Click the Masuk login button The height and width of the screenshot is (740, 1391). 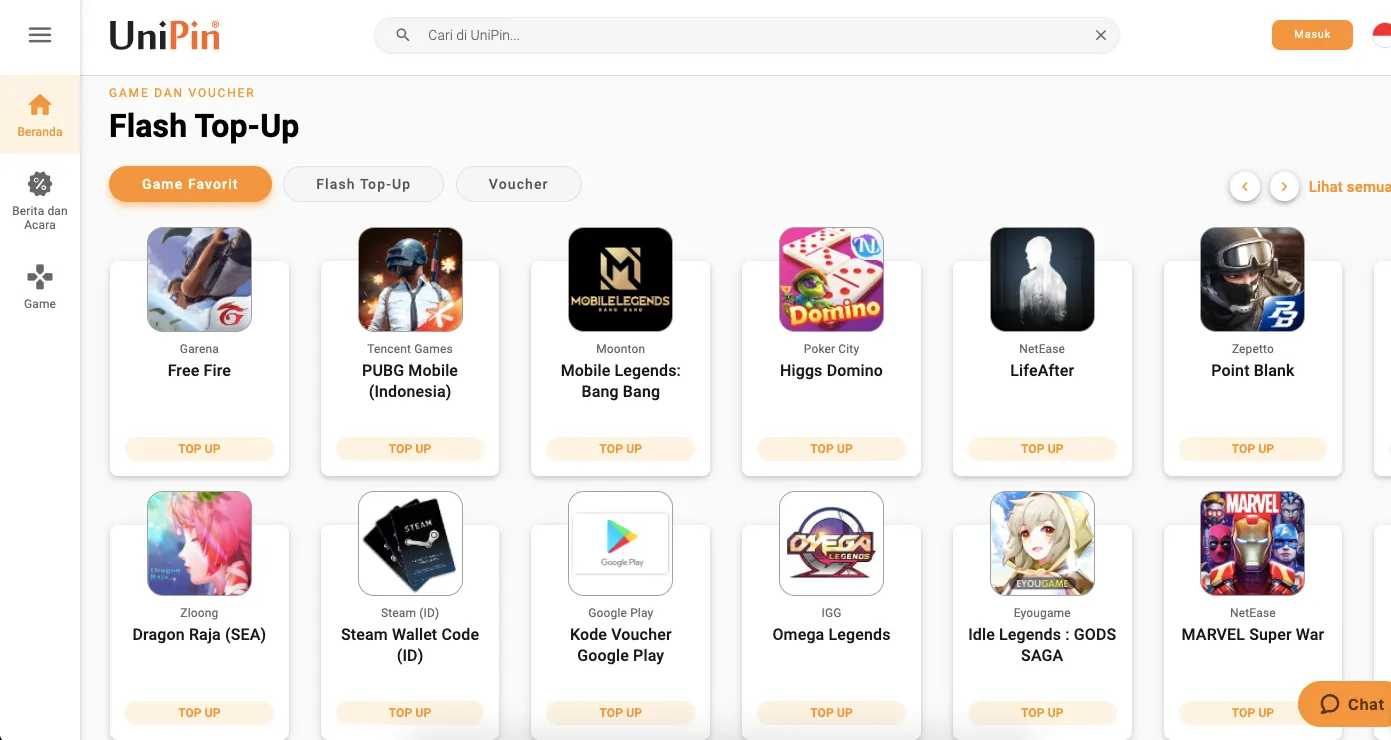click(x=1312, y=35)
